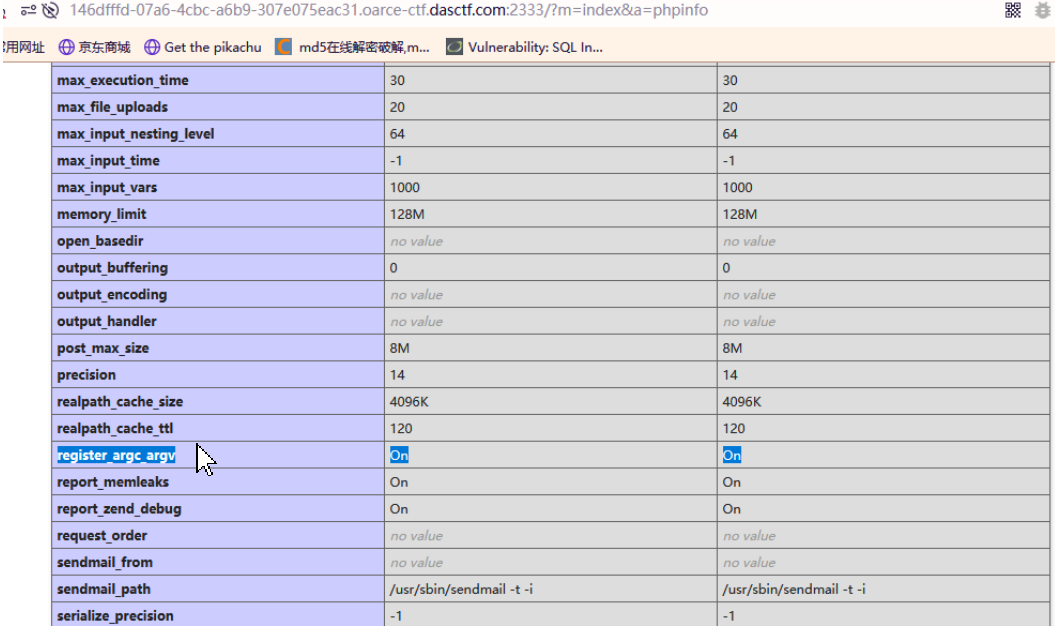1055x629 pixels.
Task: Click the open_basedir directive name
Action: click(100, 241)
